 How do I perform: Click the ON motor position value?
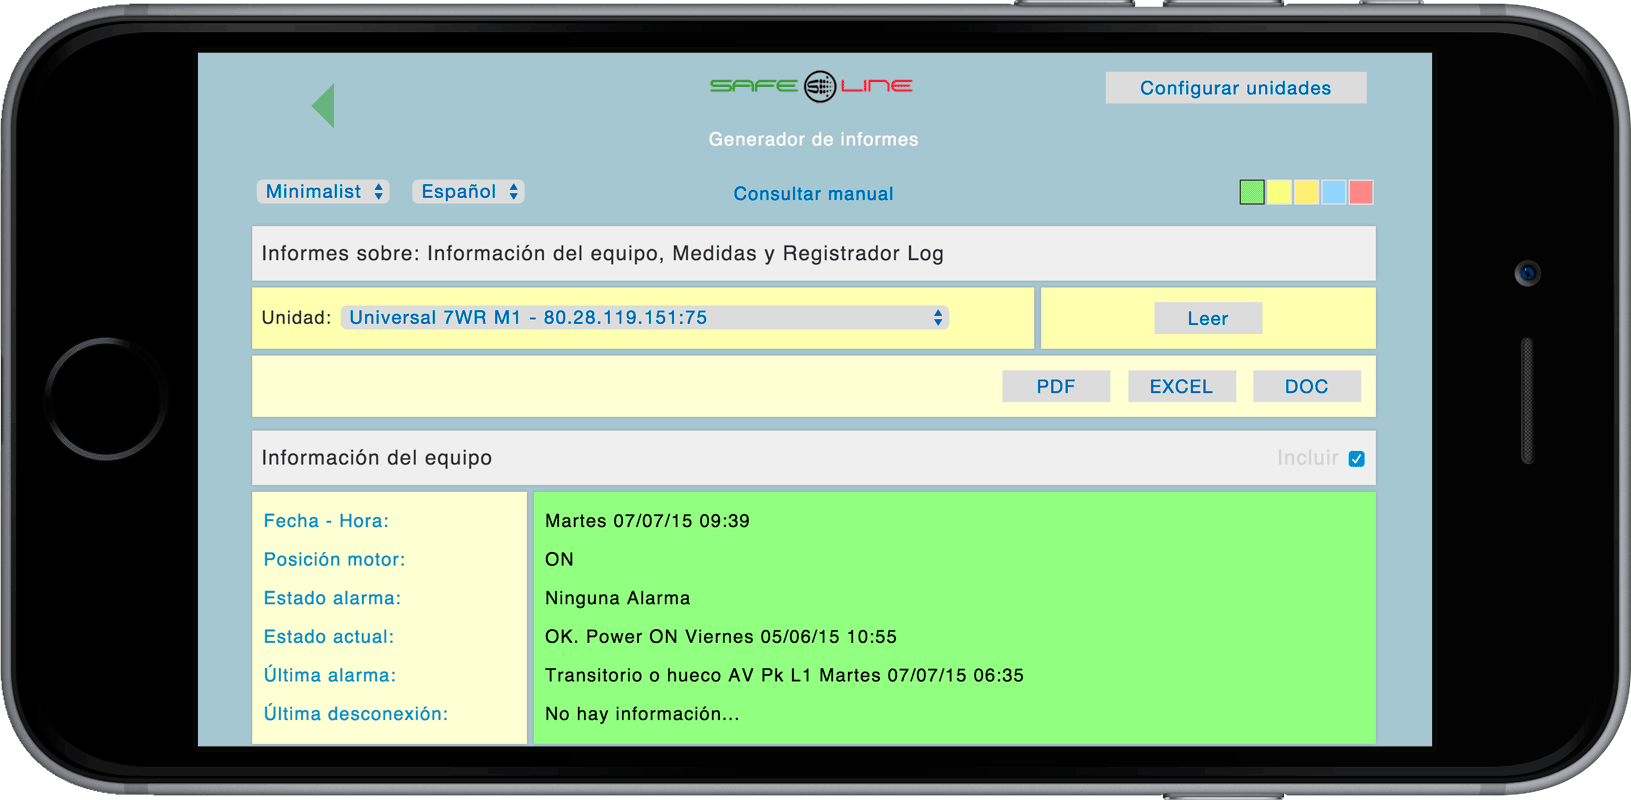[559, 559]
